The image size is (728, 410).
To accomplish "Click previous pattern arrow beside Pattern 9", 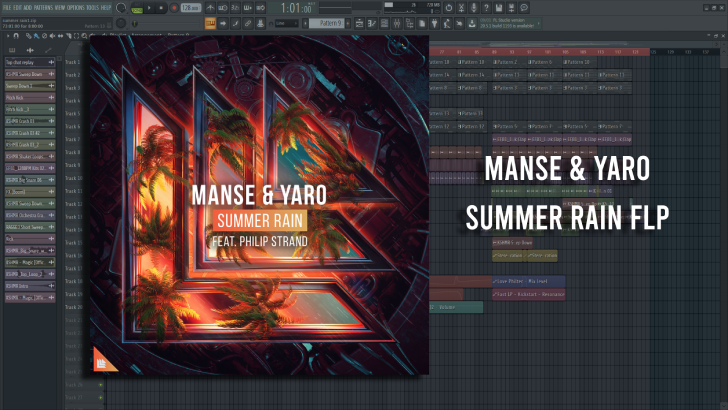I will pyautogui.click(x=305, y=23).
